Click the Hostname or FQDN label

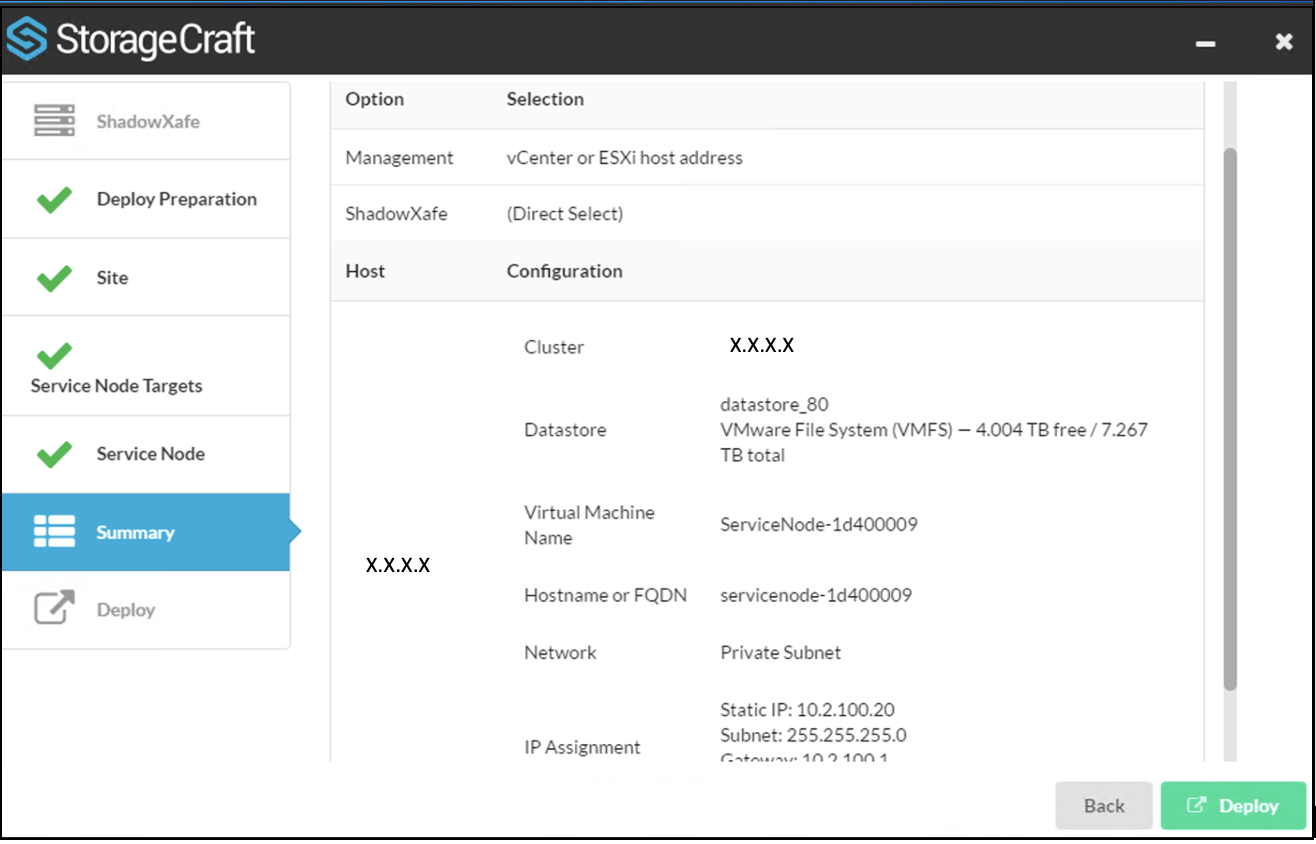coord(605,595)
